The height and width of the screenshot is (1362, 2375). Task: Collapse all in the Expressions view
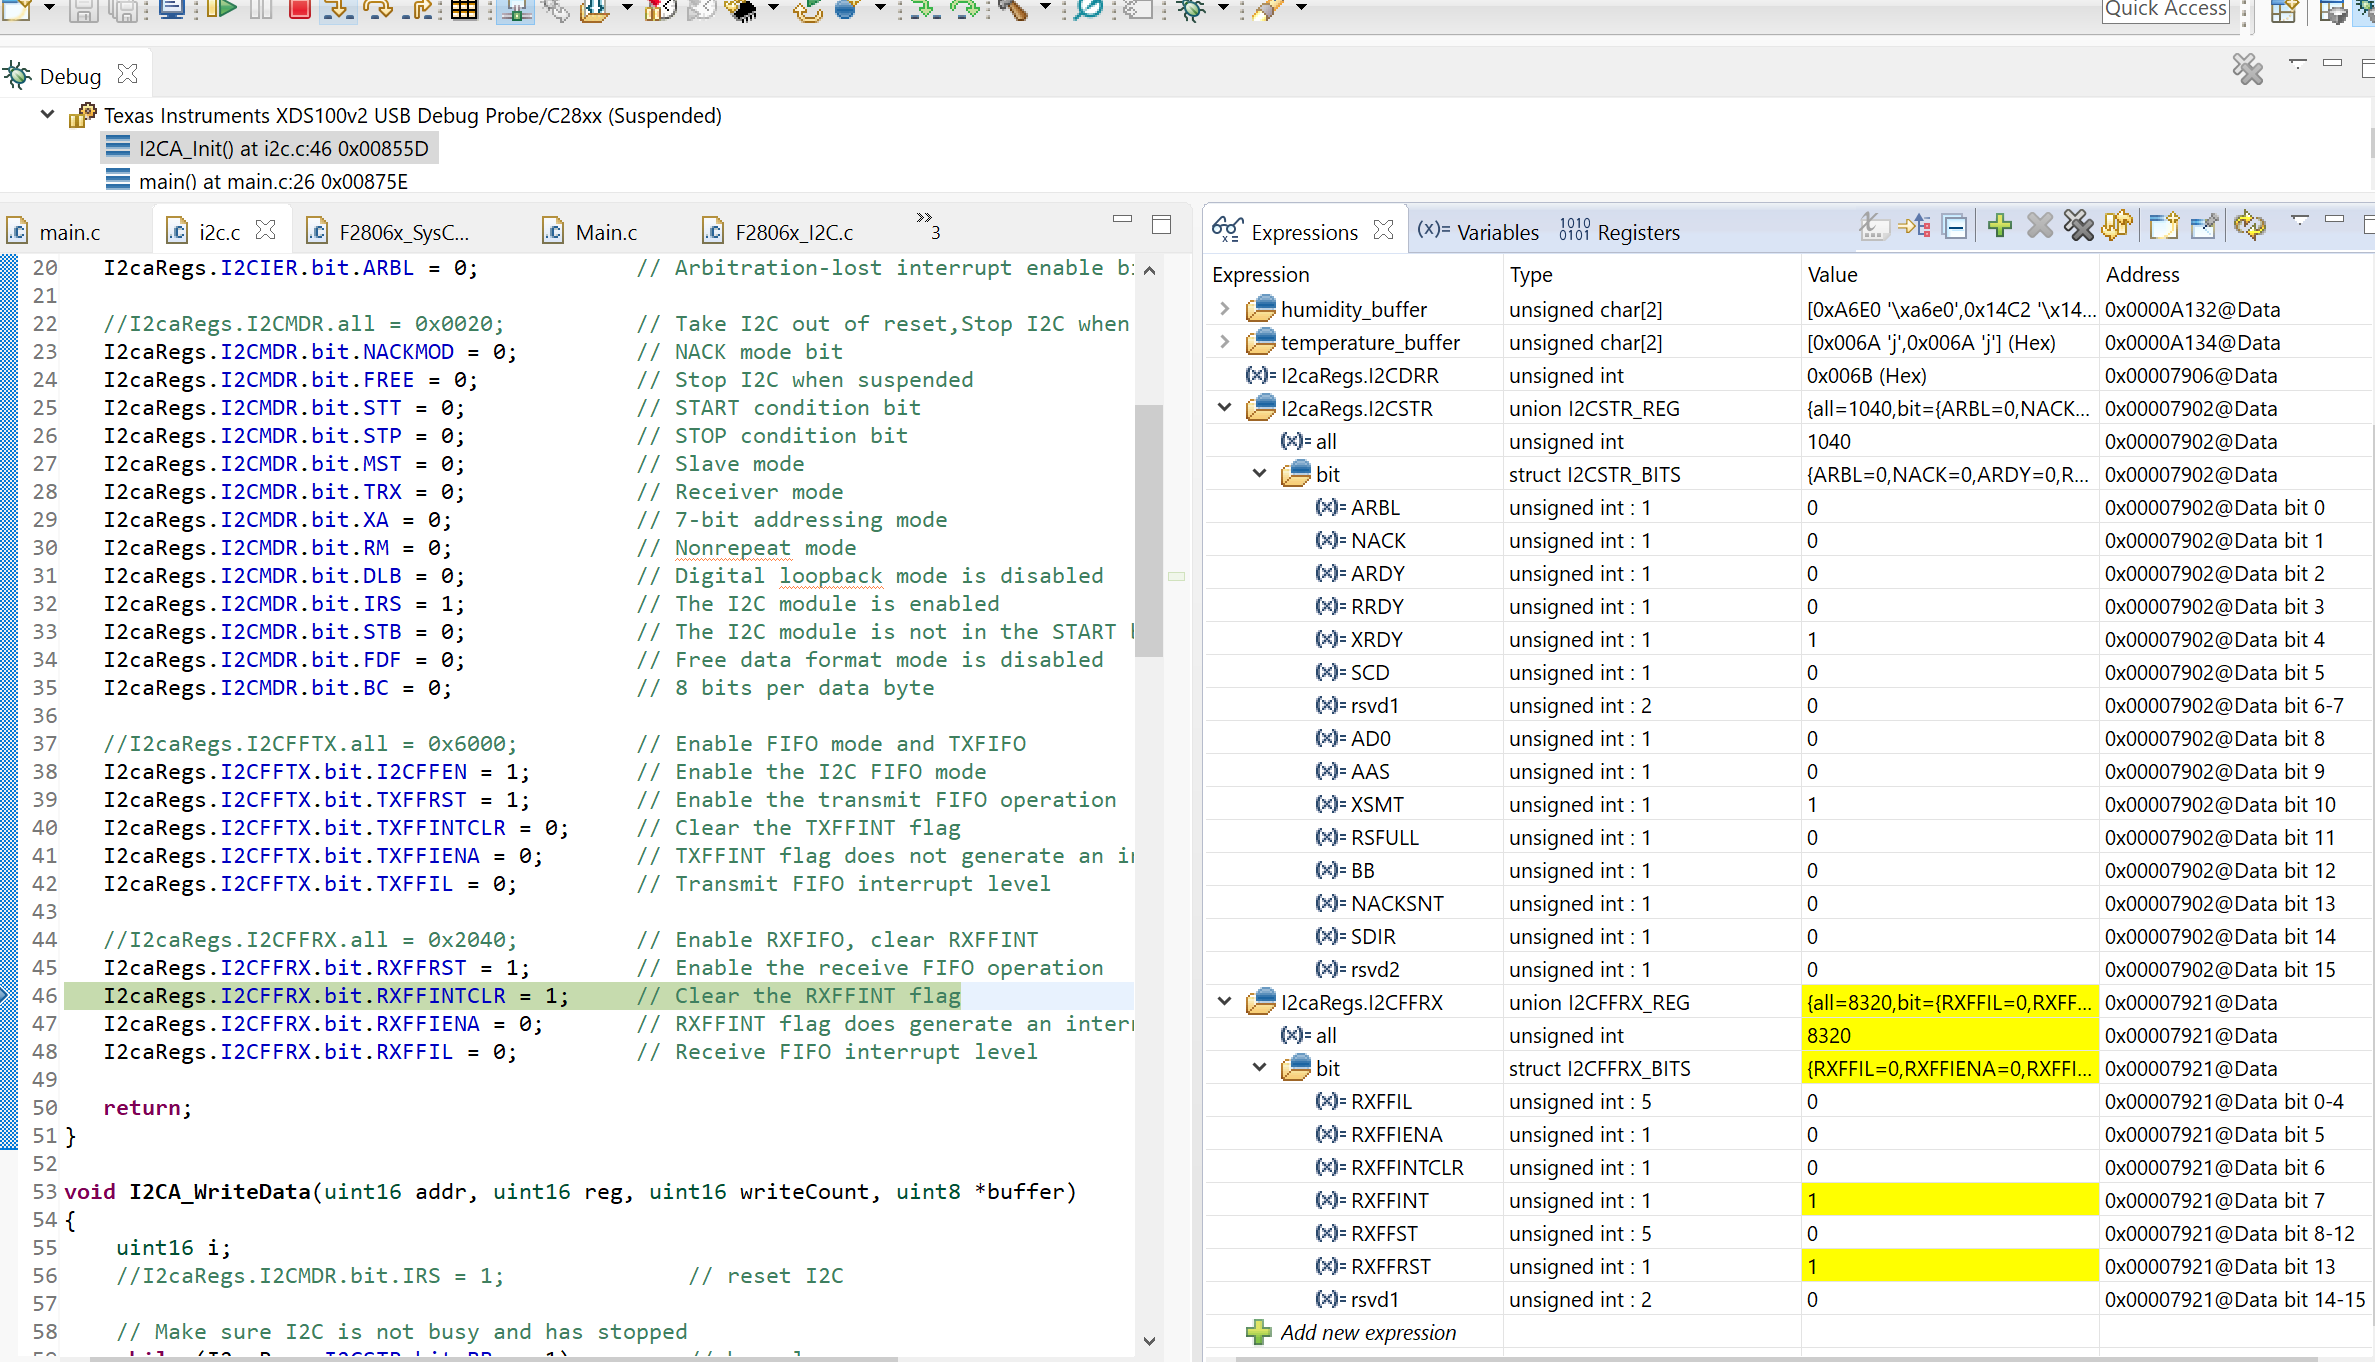point(1955,227)
